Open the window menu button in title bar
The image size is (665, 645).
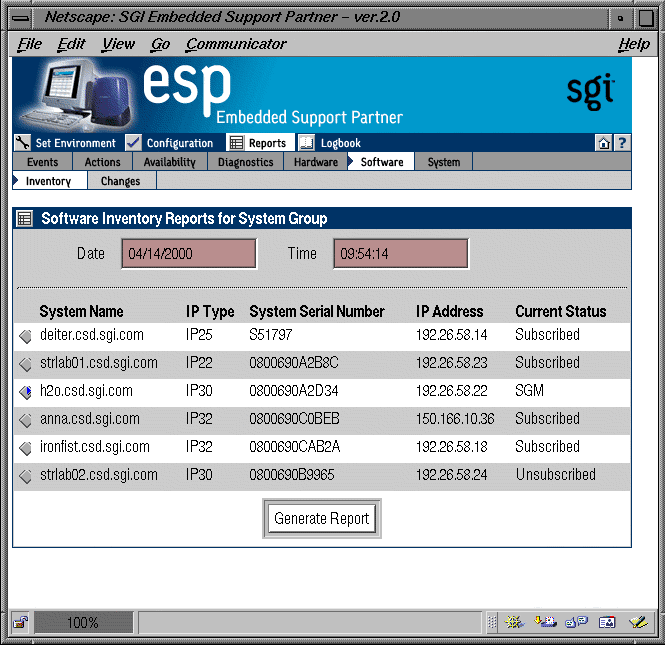pyautogui.click(x=21, y=18)
